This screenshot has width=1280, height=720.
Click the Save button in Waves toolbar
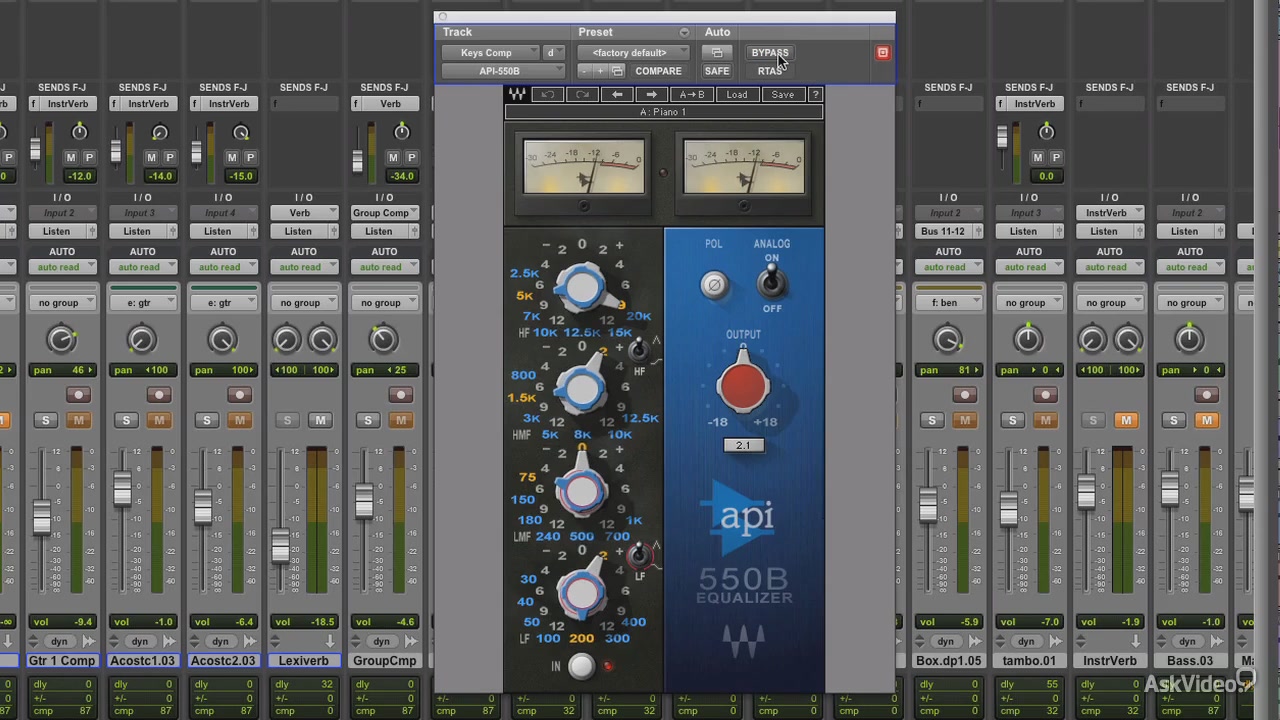point(783,95)
